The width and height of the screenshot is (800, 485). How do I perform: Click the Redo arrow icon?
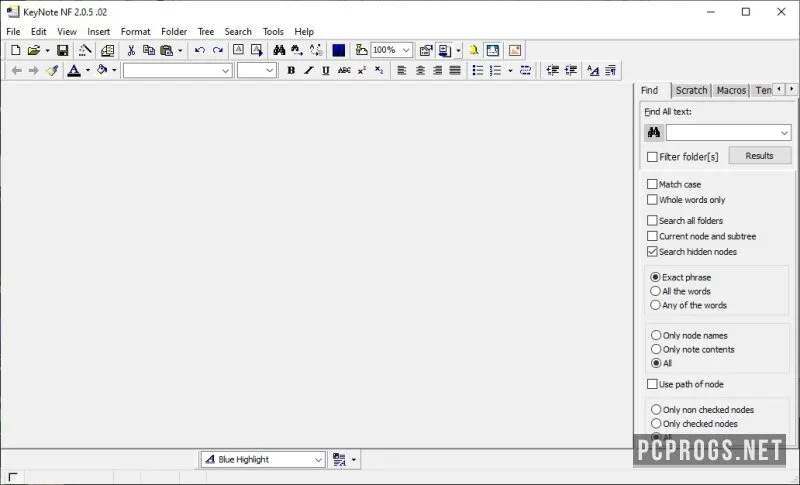click(218, 50)
